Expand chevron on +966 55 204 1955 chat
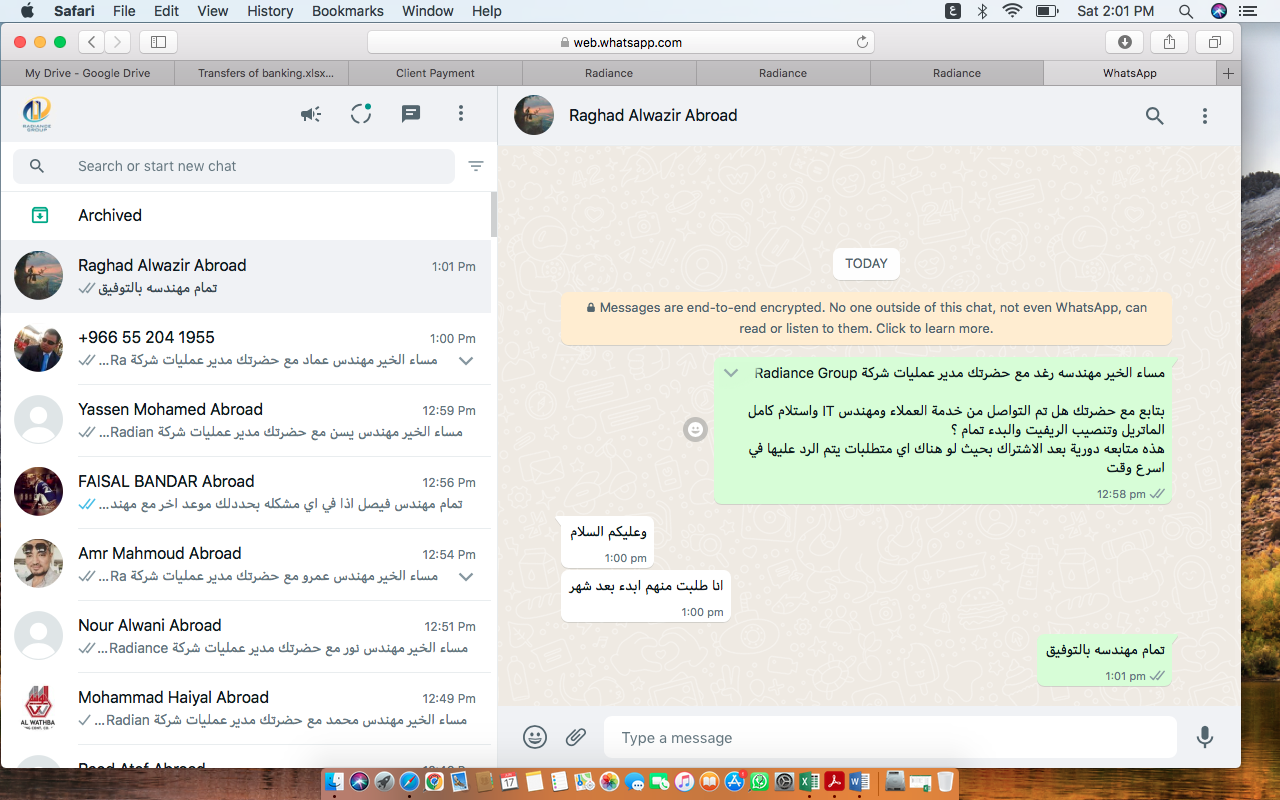Screen dimensions: 1280x800 pos(465,360)
